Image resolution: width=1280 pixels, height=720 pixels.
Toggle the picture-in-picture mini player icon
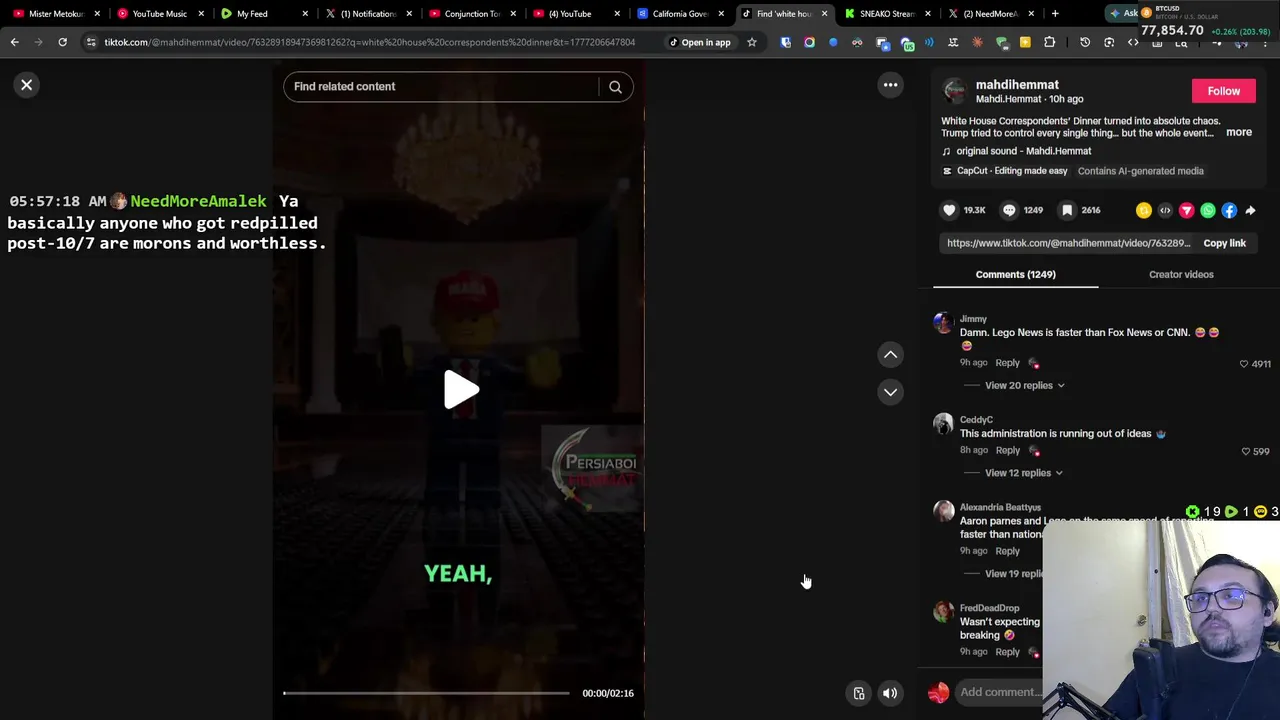click(859, 693)
